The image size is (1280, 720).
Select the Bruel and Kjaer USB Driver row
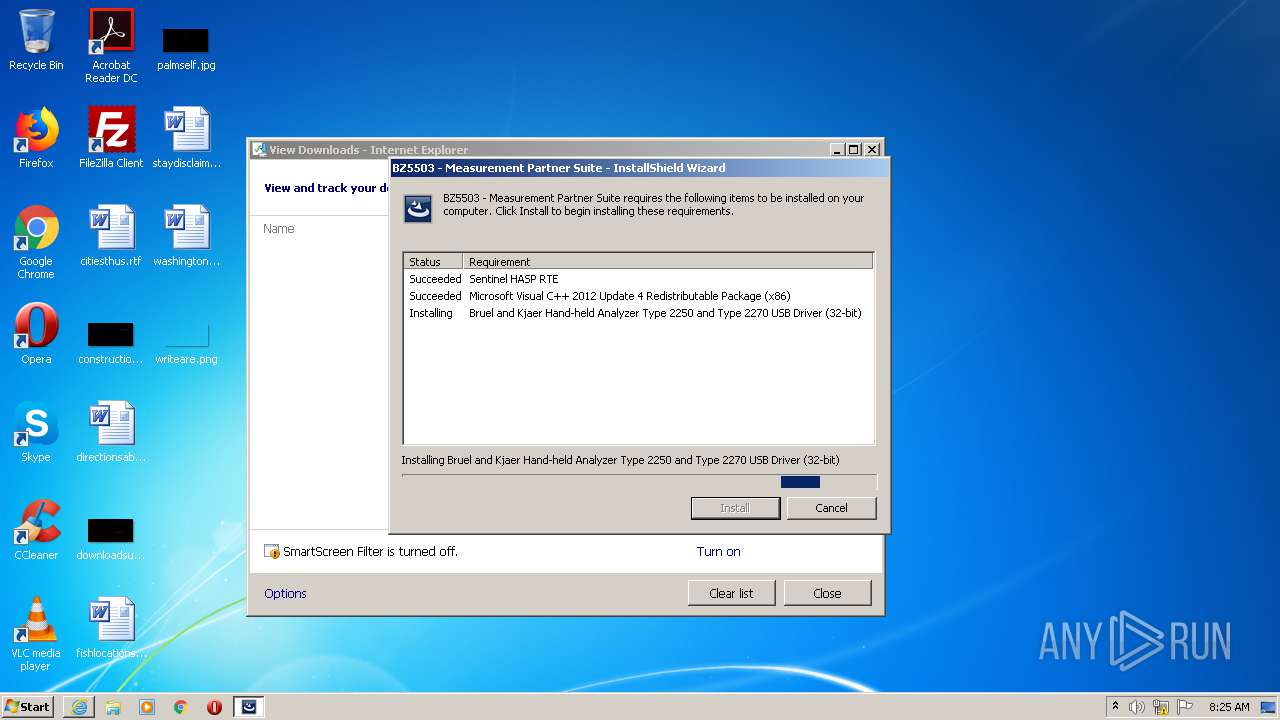[638, 313]
